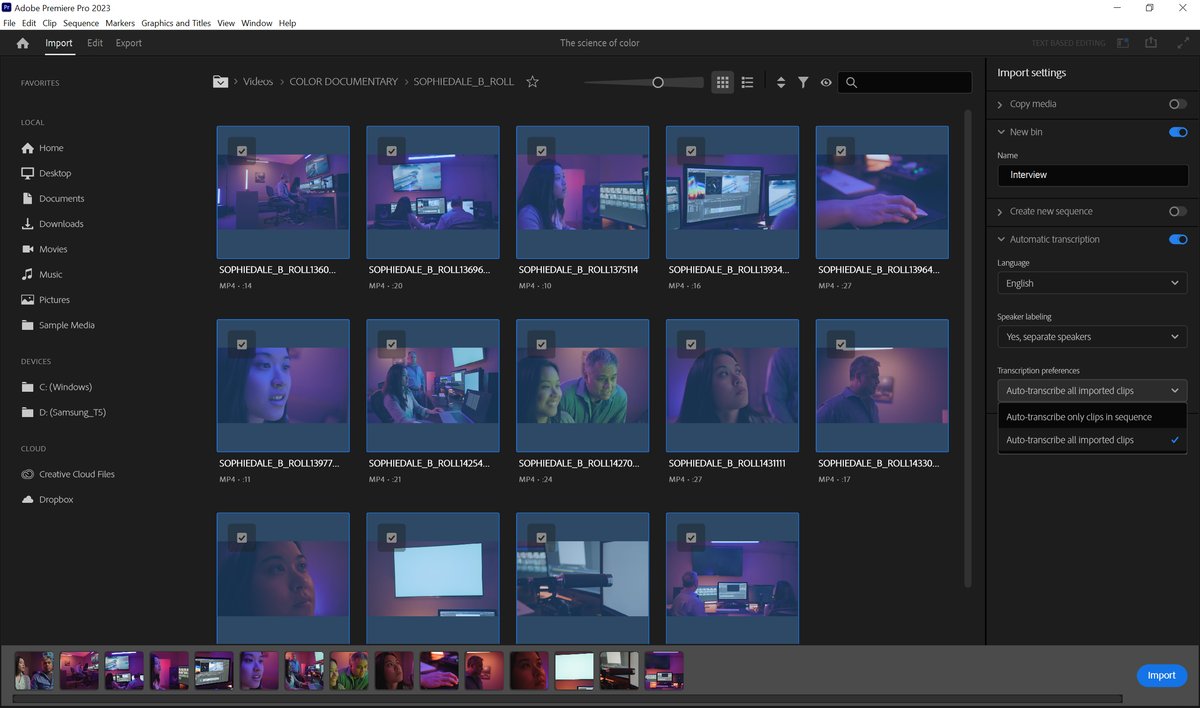
Task: Toggle the Copy media switch
Action: point(1177,104)
